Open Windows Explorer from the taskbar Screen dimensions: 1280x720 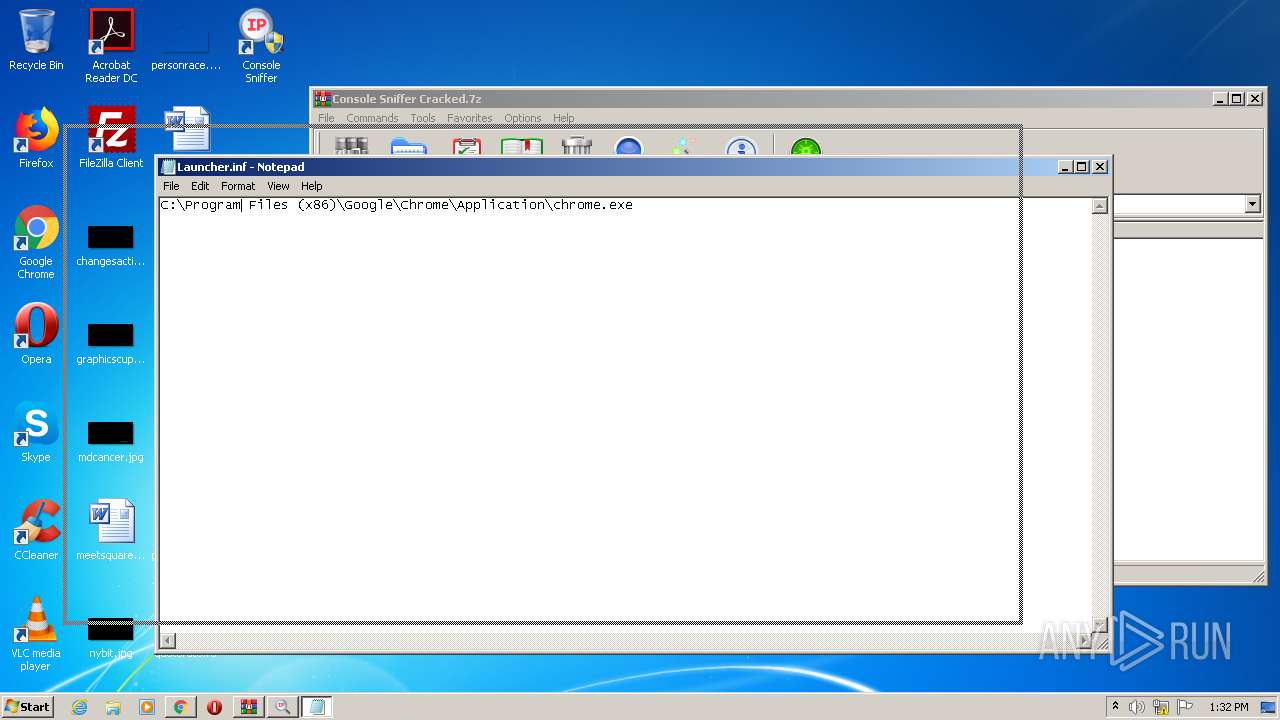pos(113,707)
